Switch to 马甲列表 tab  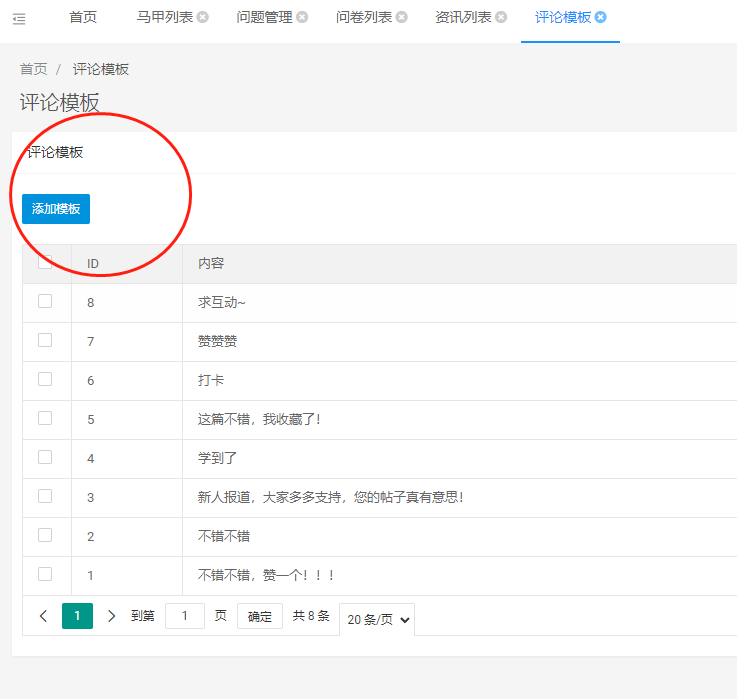click(x=165, y=17)
